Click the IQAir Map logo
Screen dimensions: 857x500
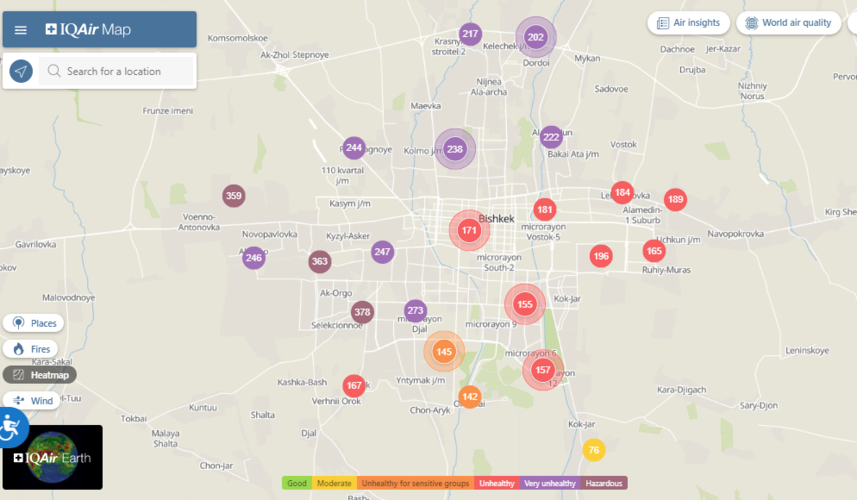[88, 30]
